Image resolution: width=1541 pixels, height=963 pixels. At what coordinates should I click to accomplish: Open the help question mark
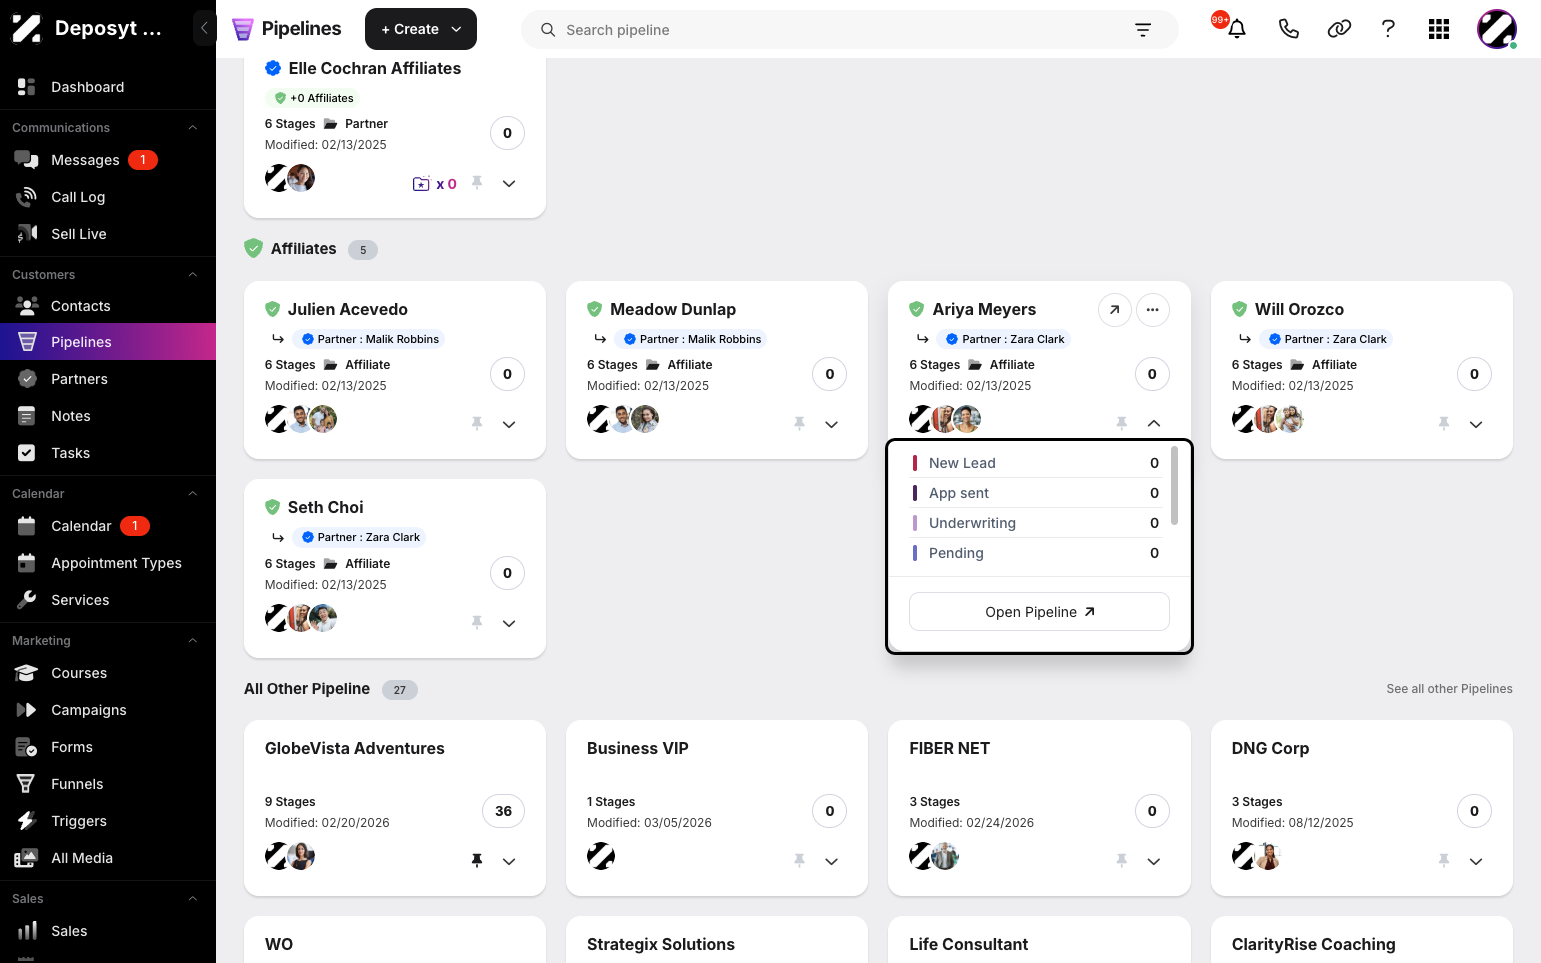(1388, 29)
